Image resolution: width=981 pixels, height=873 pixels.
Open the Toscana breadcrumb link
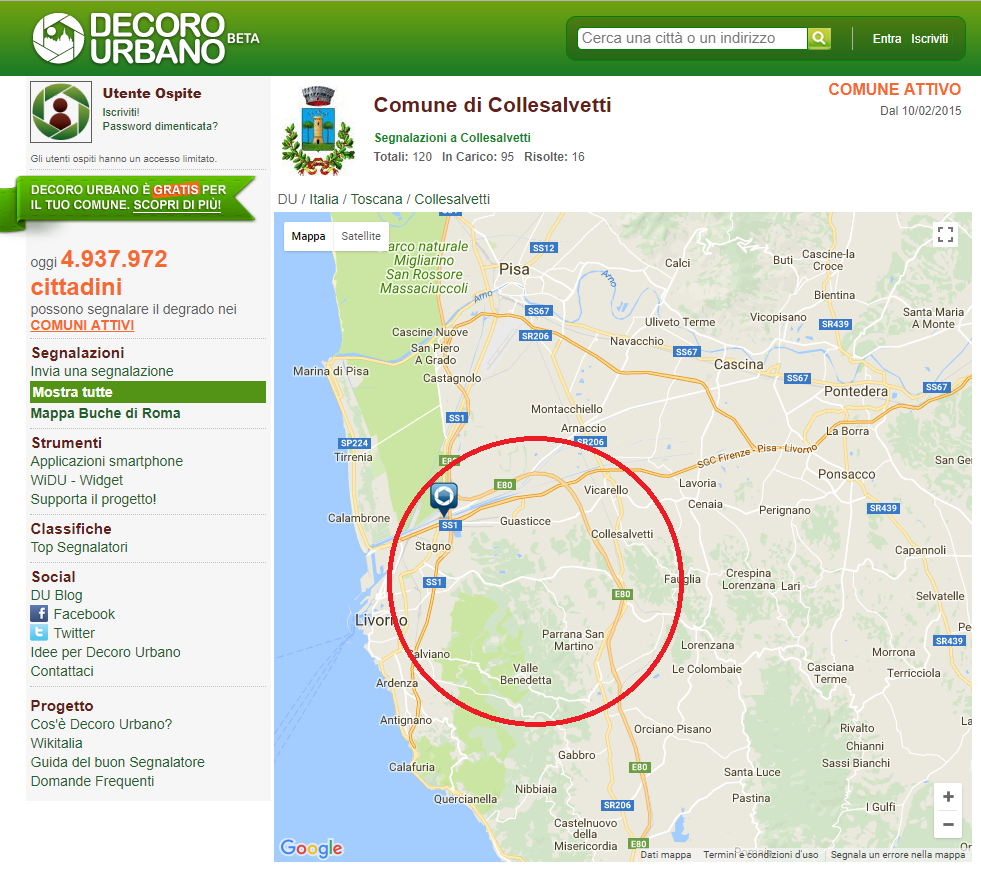(x=376, y=199)
